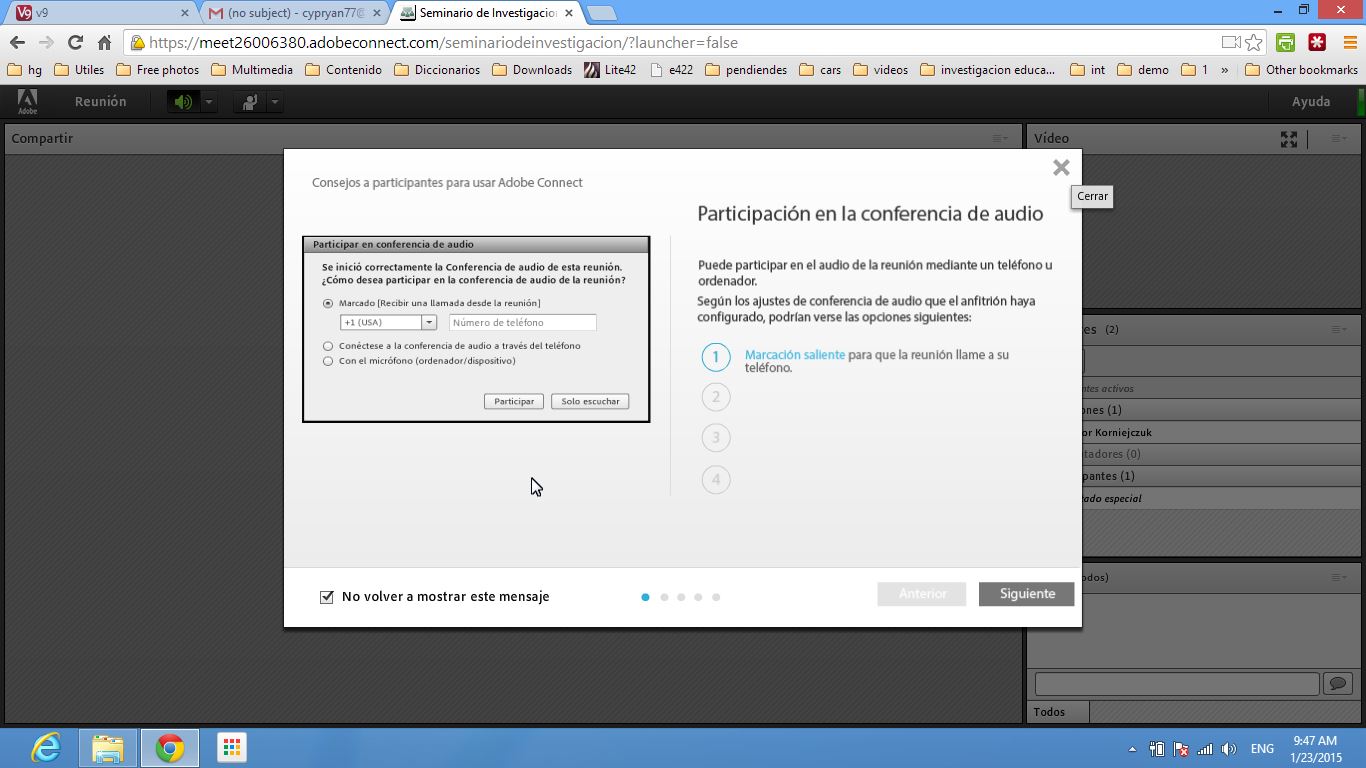This screenshot has height=768, width=1366.
Task: Open the colorful grid app on taskbar
Action: click(232, 748)
